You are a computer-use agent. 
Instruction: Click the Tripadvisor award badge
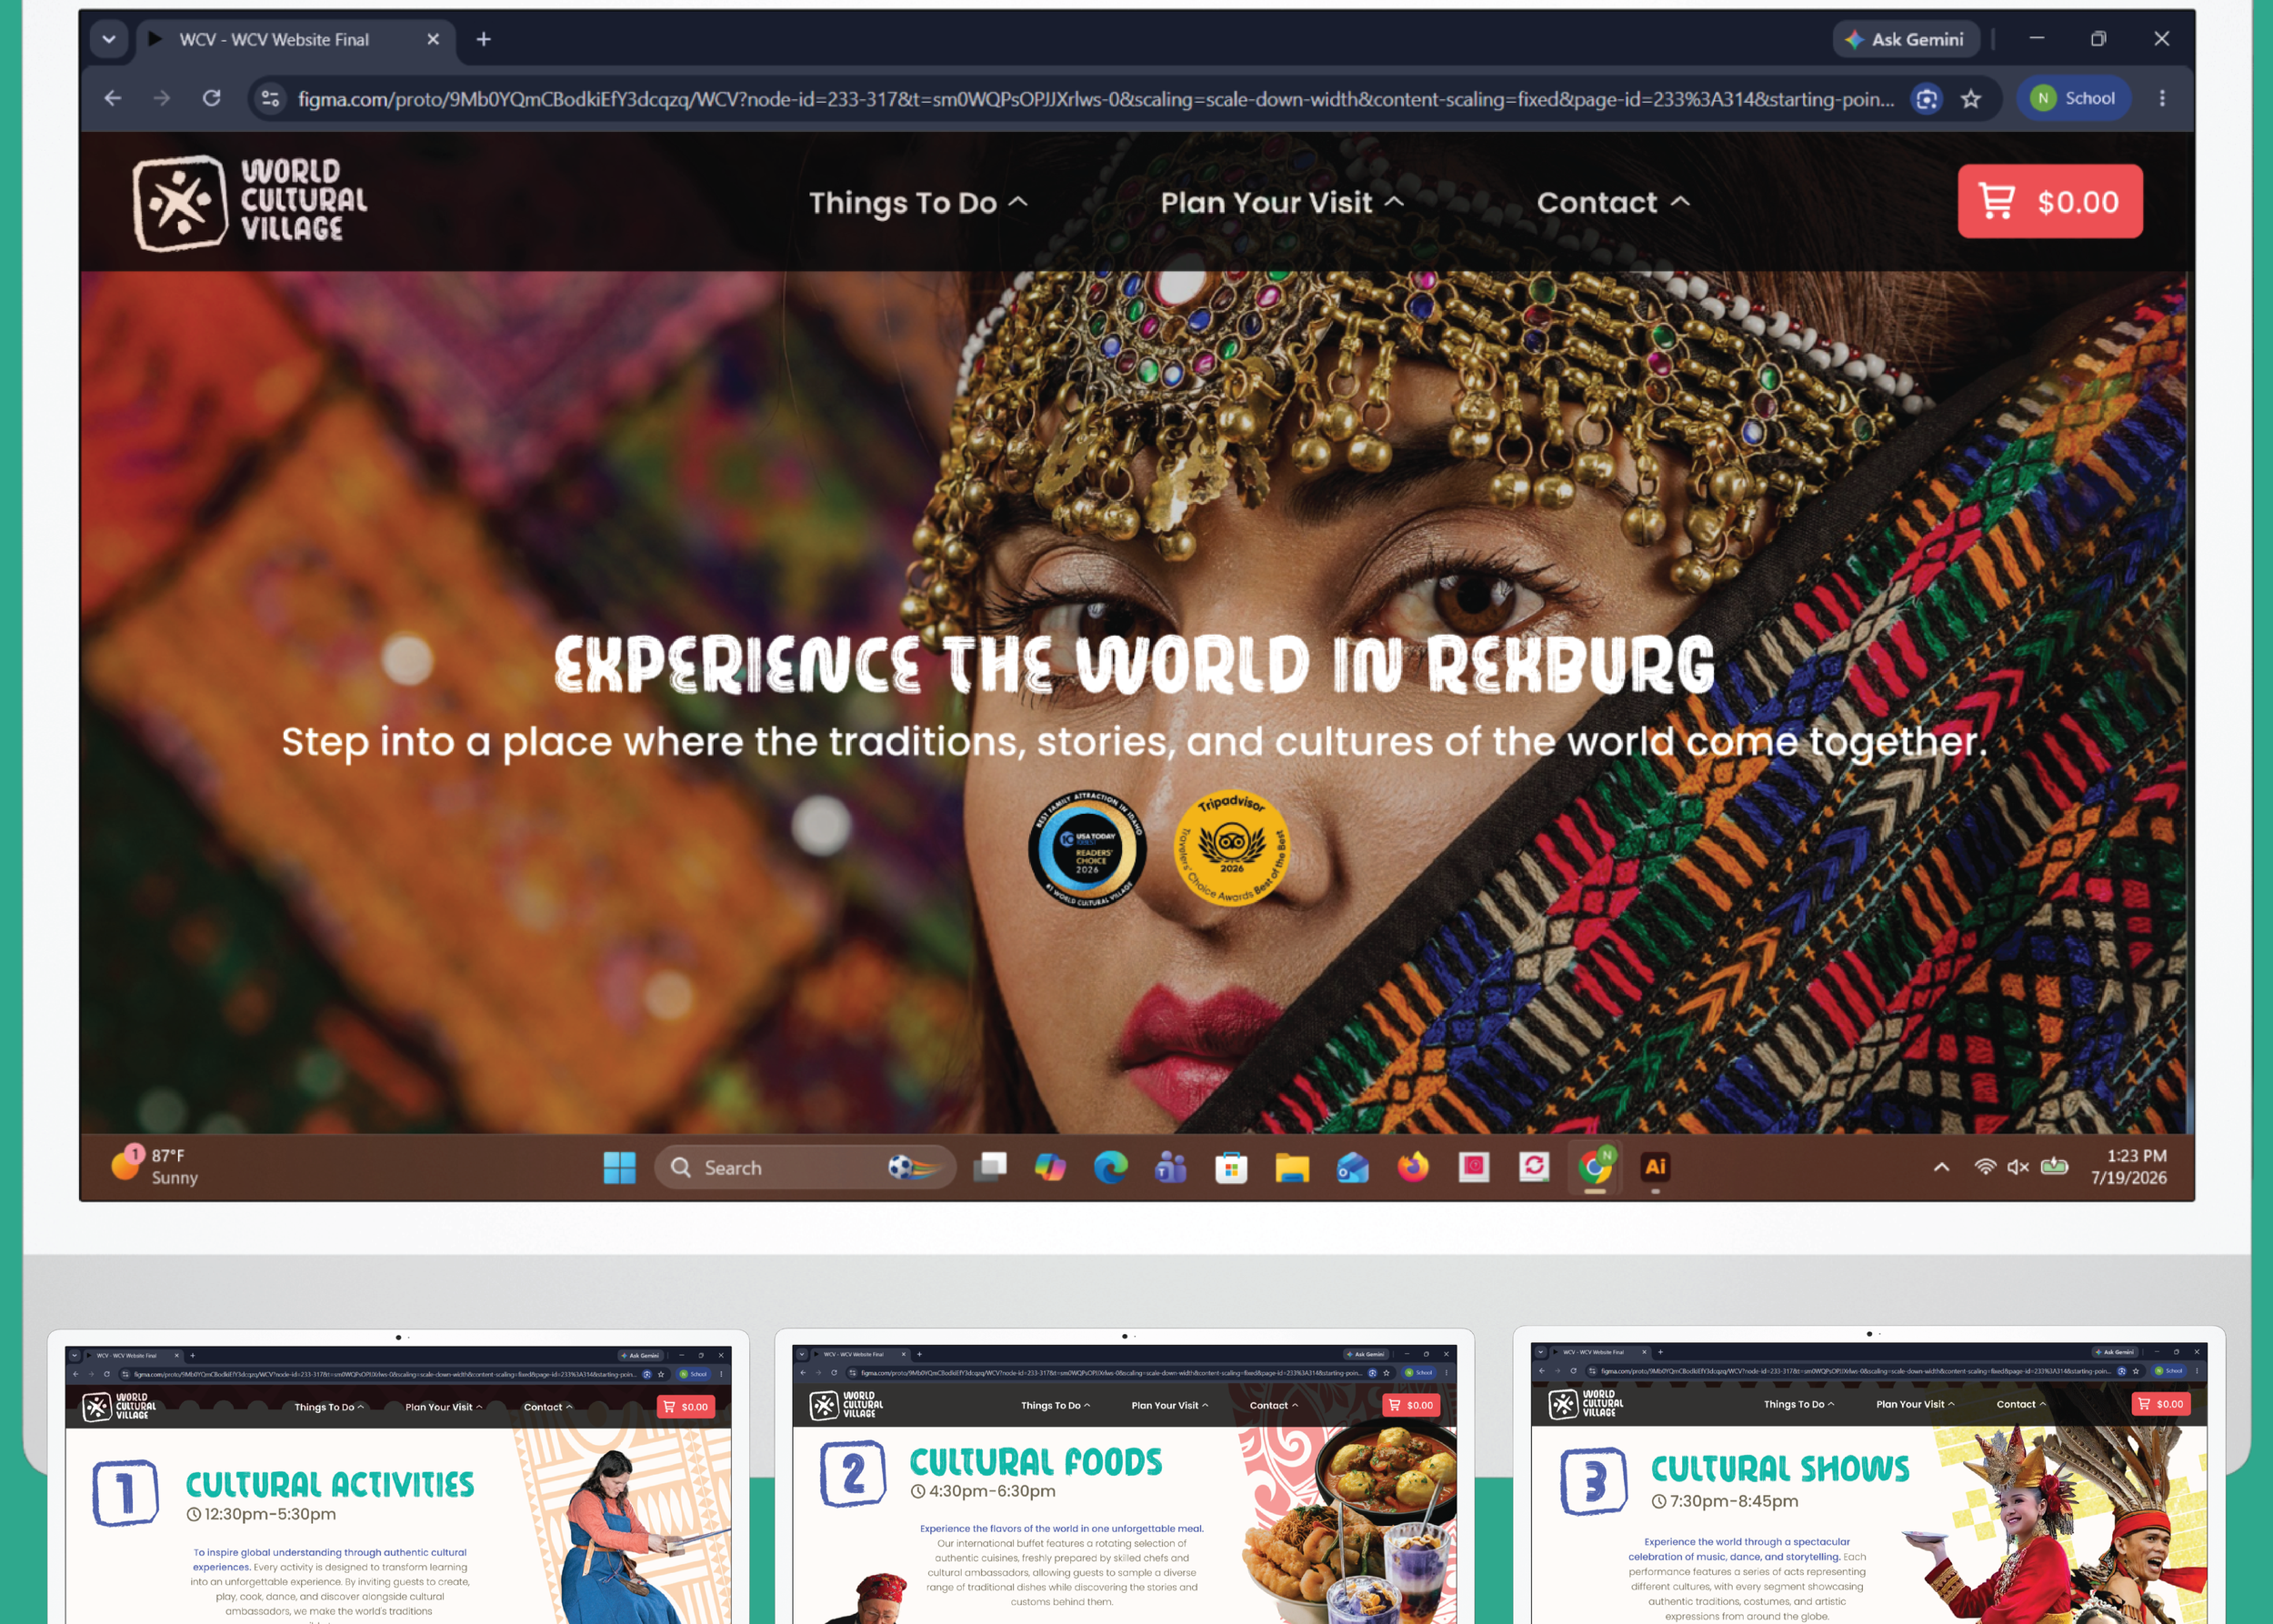[x=1232, y=848]
